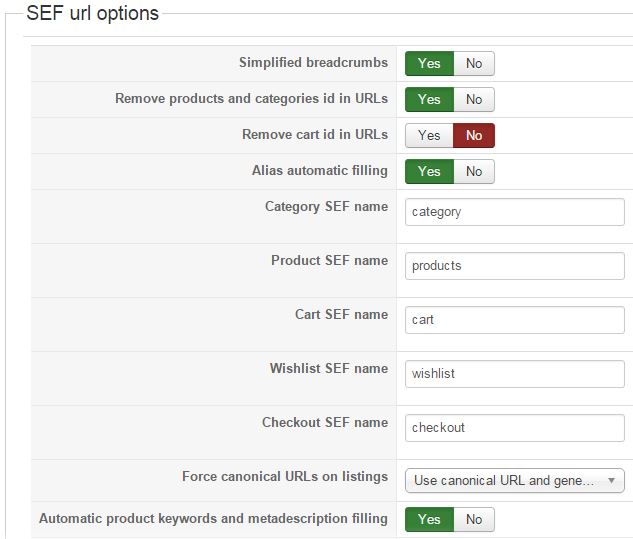
Task: Click the Force canonical URLs label
Action: [284, 477]
